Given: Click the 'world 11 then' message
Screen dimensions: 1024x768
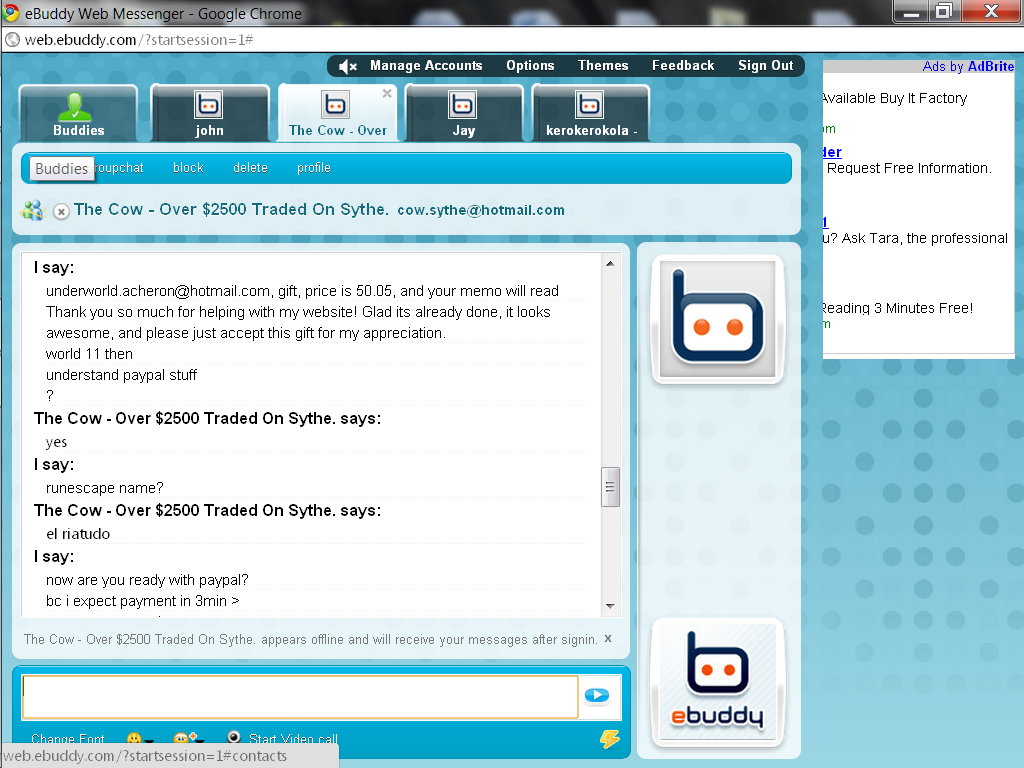Looking at the screenshot, I should tap(89, 354).
